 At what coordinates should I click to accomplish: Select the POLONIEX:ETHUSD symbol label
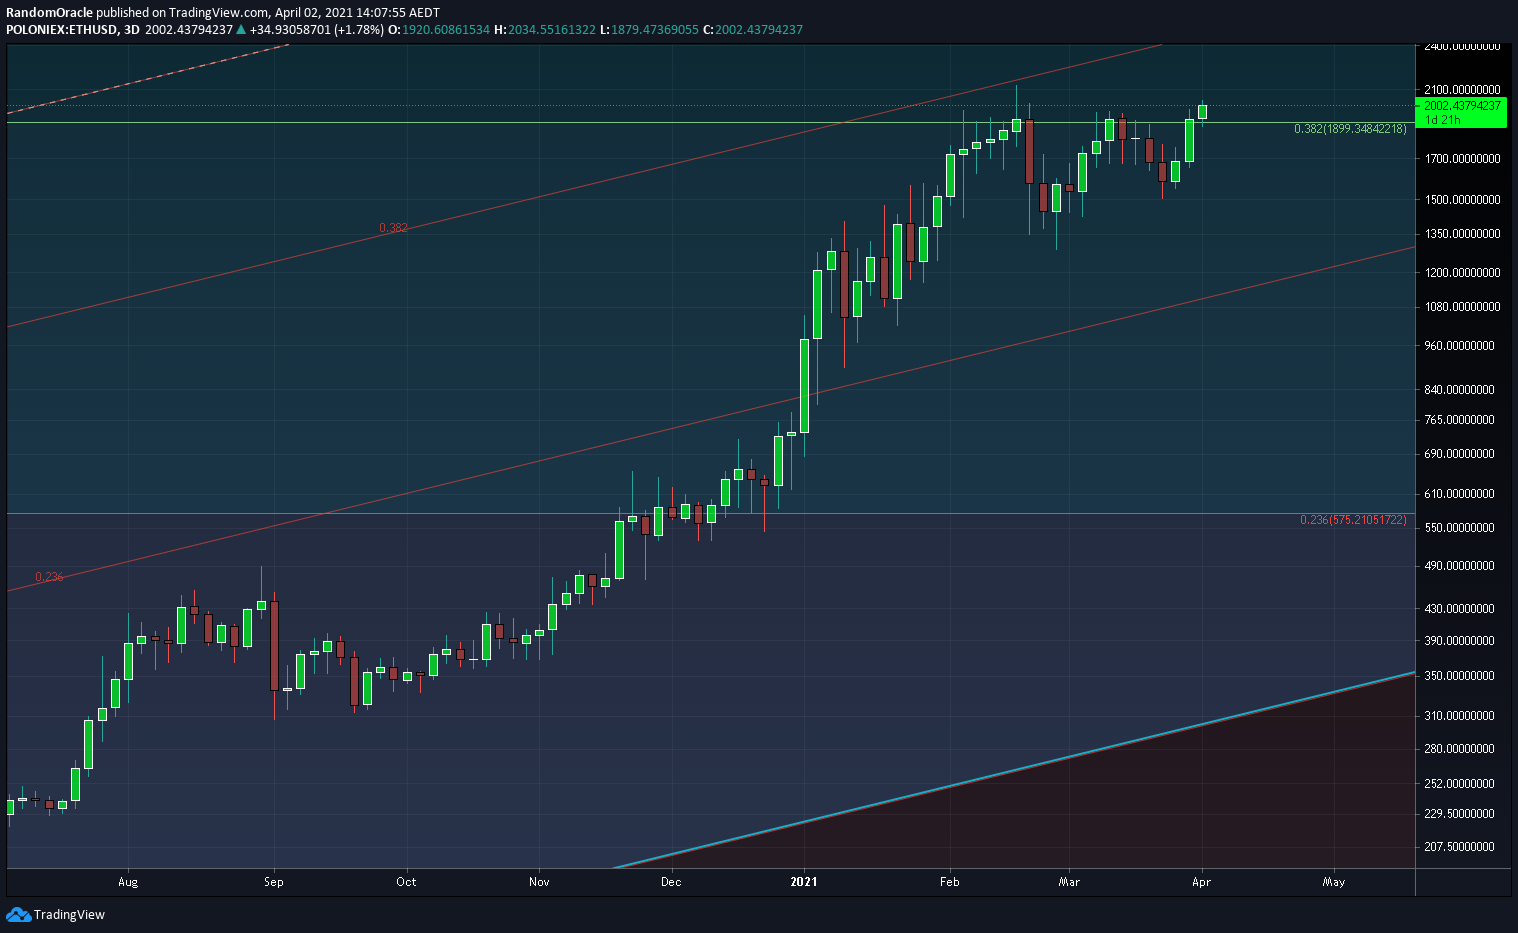62,30
